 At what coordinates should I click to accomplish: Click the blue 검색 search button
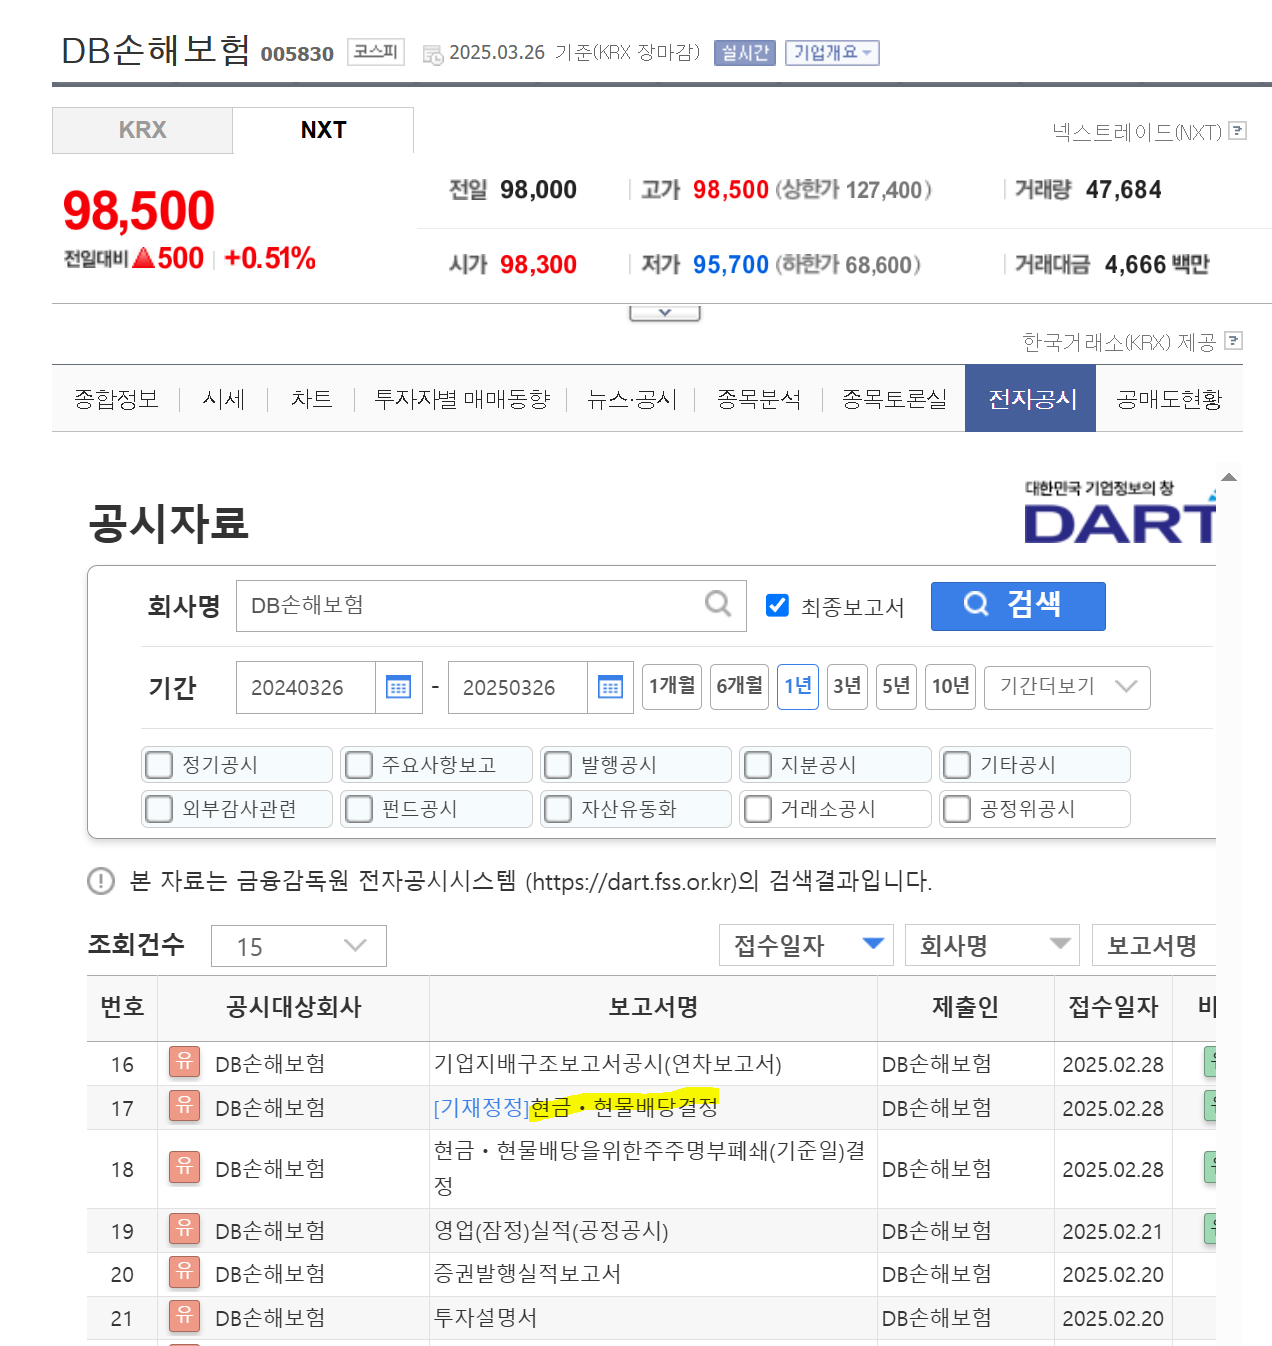tap(1017, 605)
